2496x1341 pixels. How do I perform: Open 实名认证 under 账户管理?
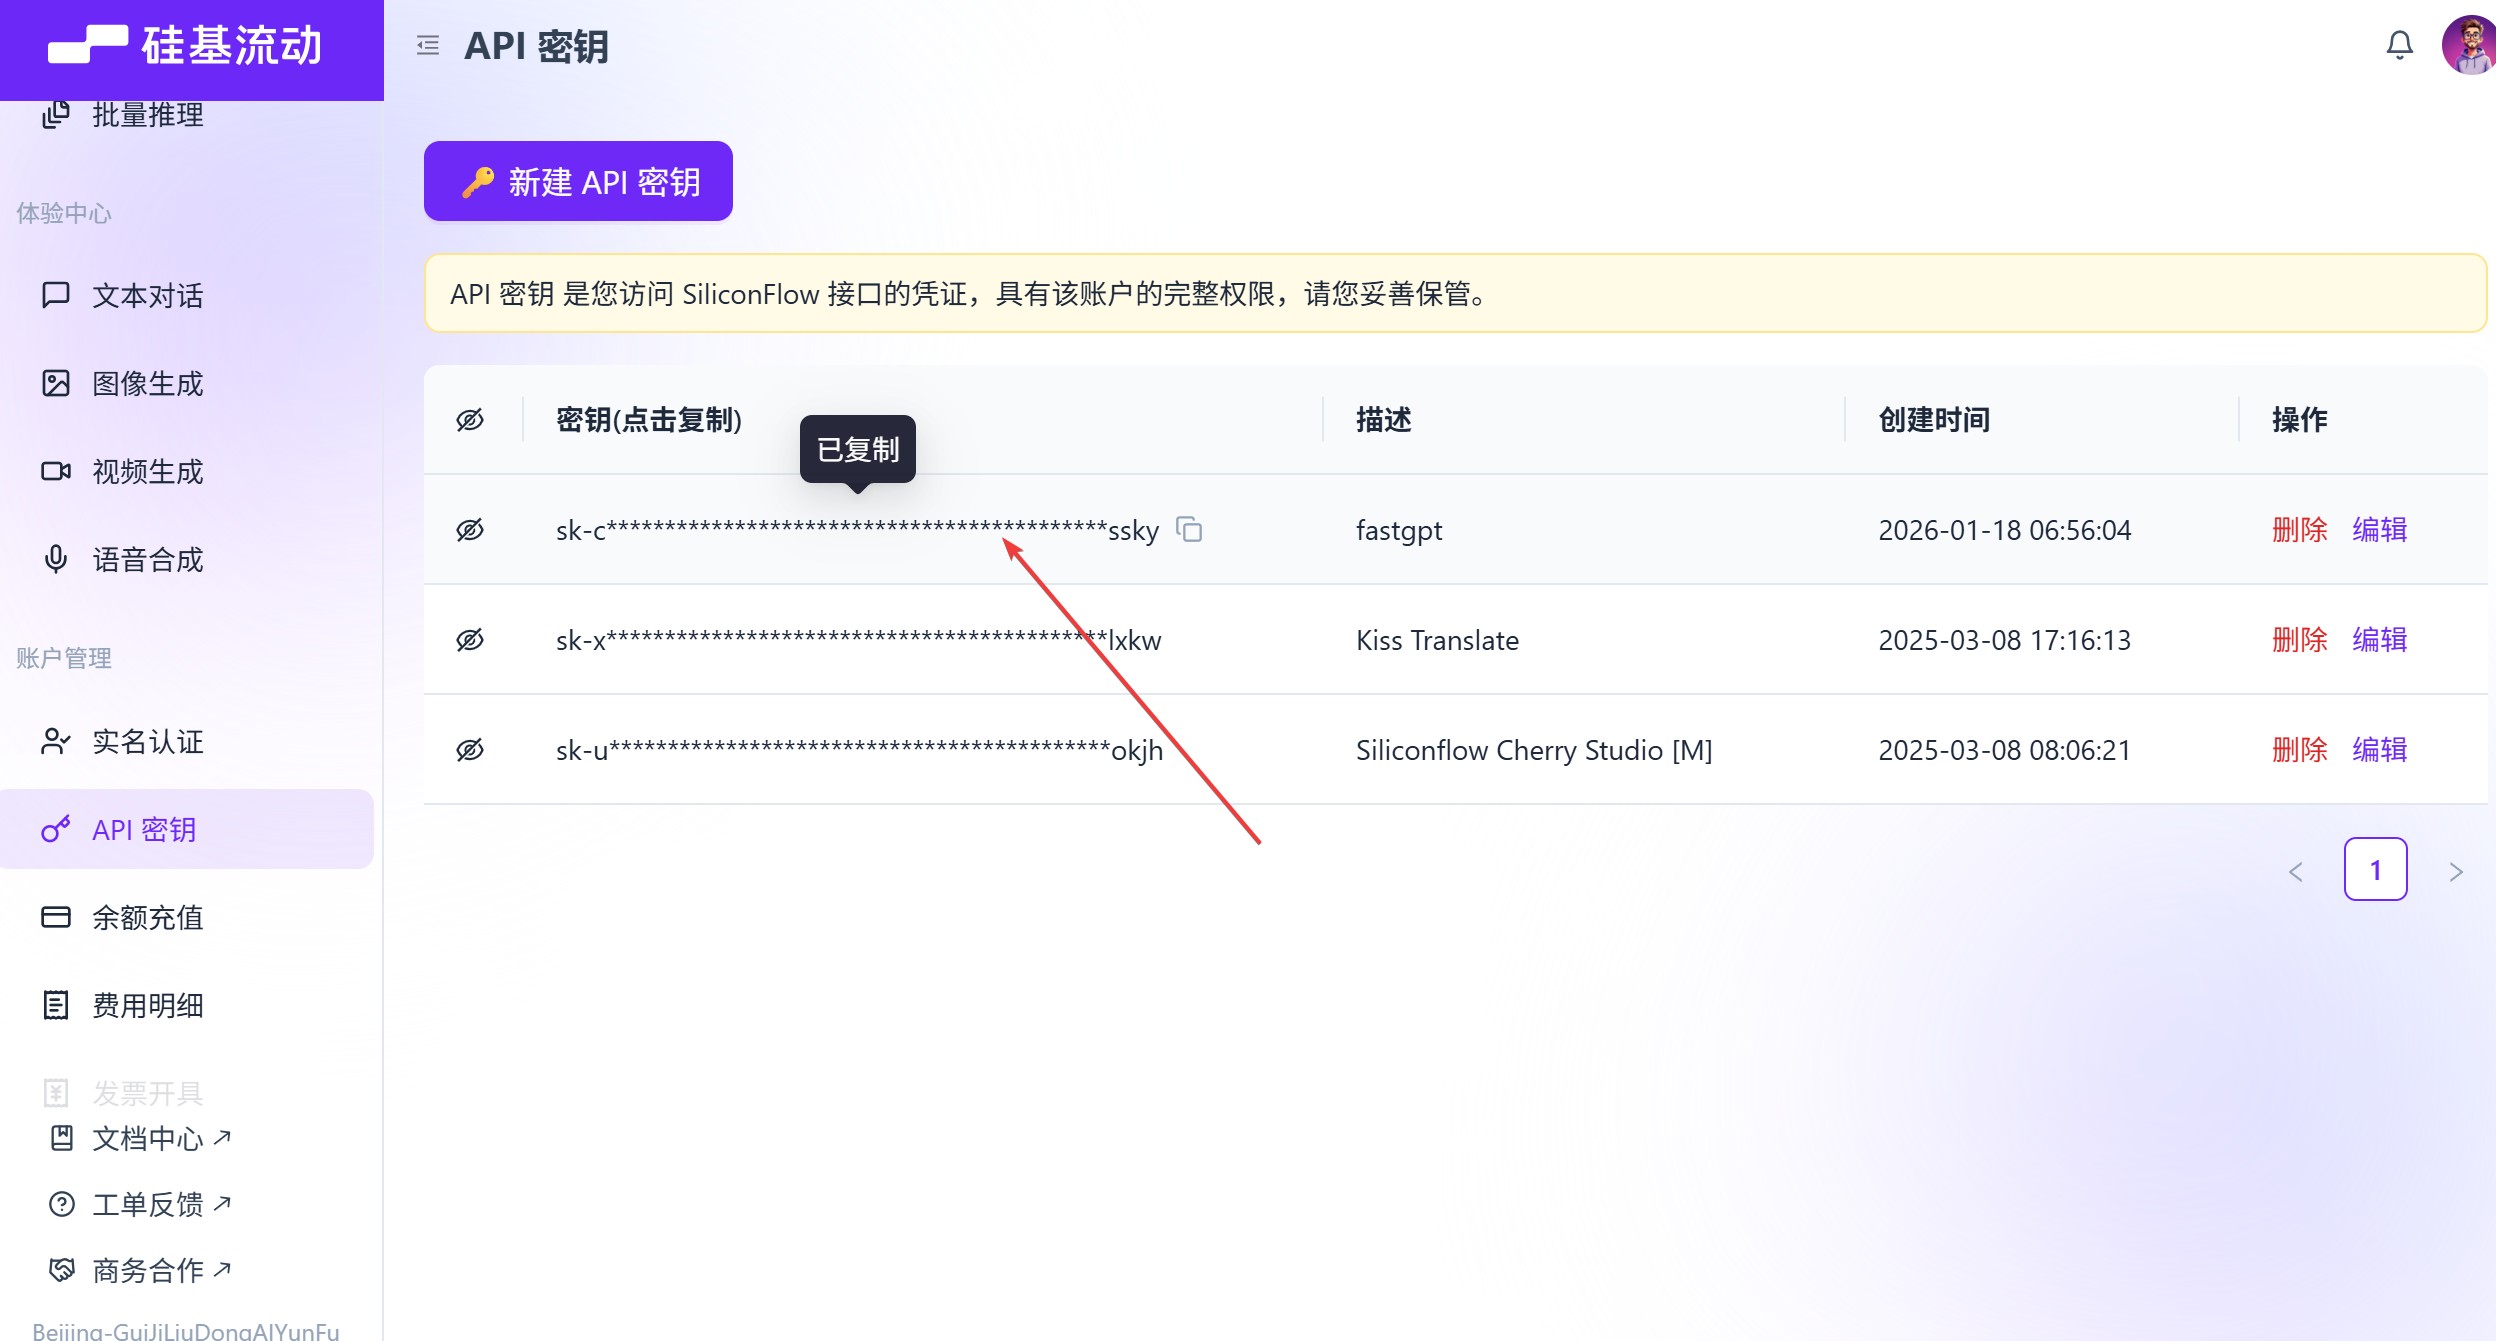click(146, 741)
